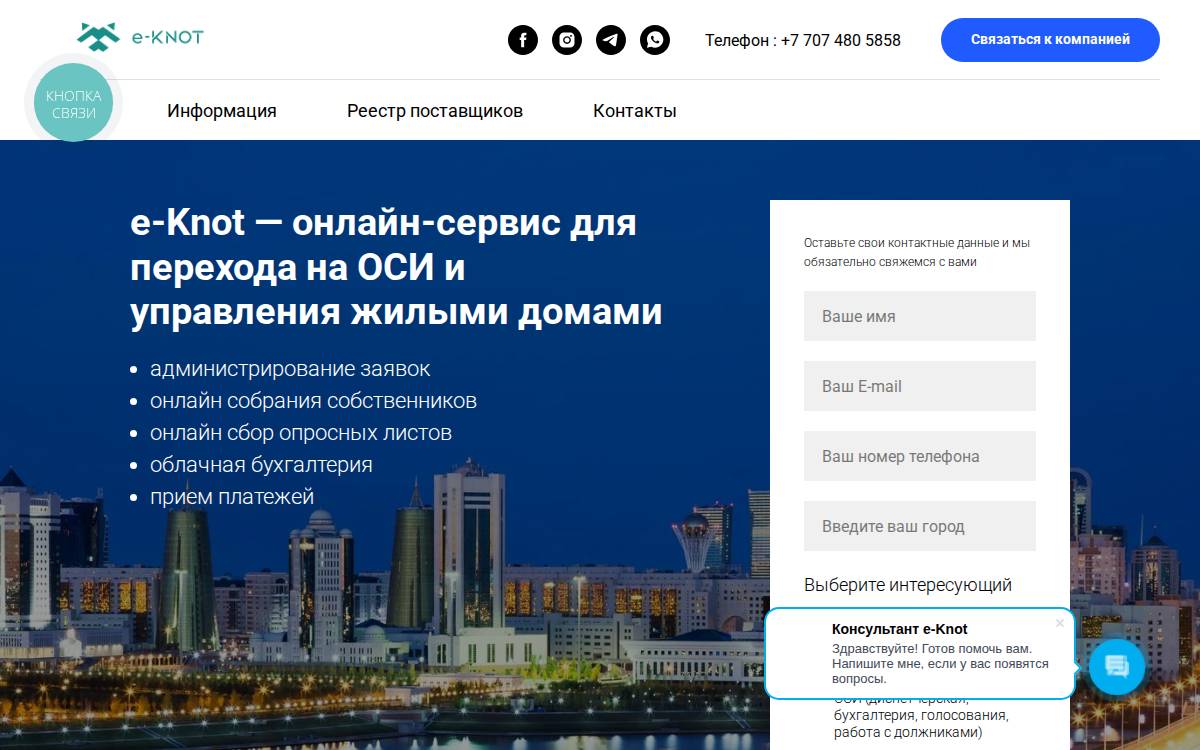Screen dimensions: 1200x750
Task: Click the text онлайн собрания собственников
Action: click(x=313, y=401)
